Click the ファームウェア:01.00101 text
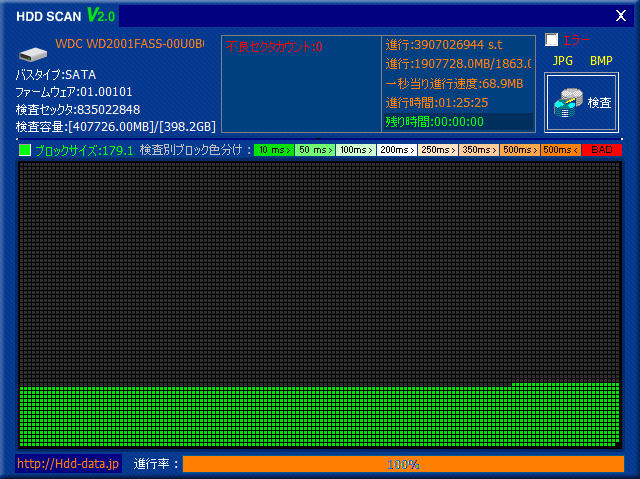The width and height of the screenshot is (640, 479). click(74, 92)
